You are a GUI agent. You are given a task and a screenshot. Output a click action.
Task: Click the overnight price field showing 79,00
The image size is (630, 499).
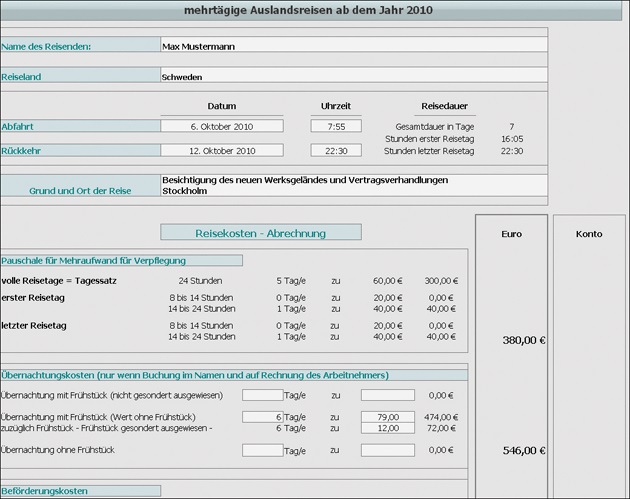[387, 416]
